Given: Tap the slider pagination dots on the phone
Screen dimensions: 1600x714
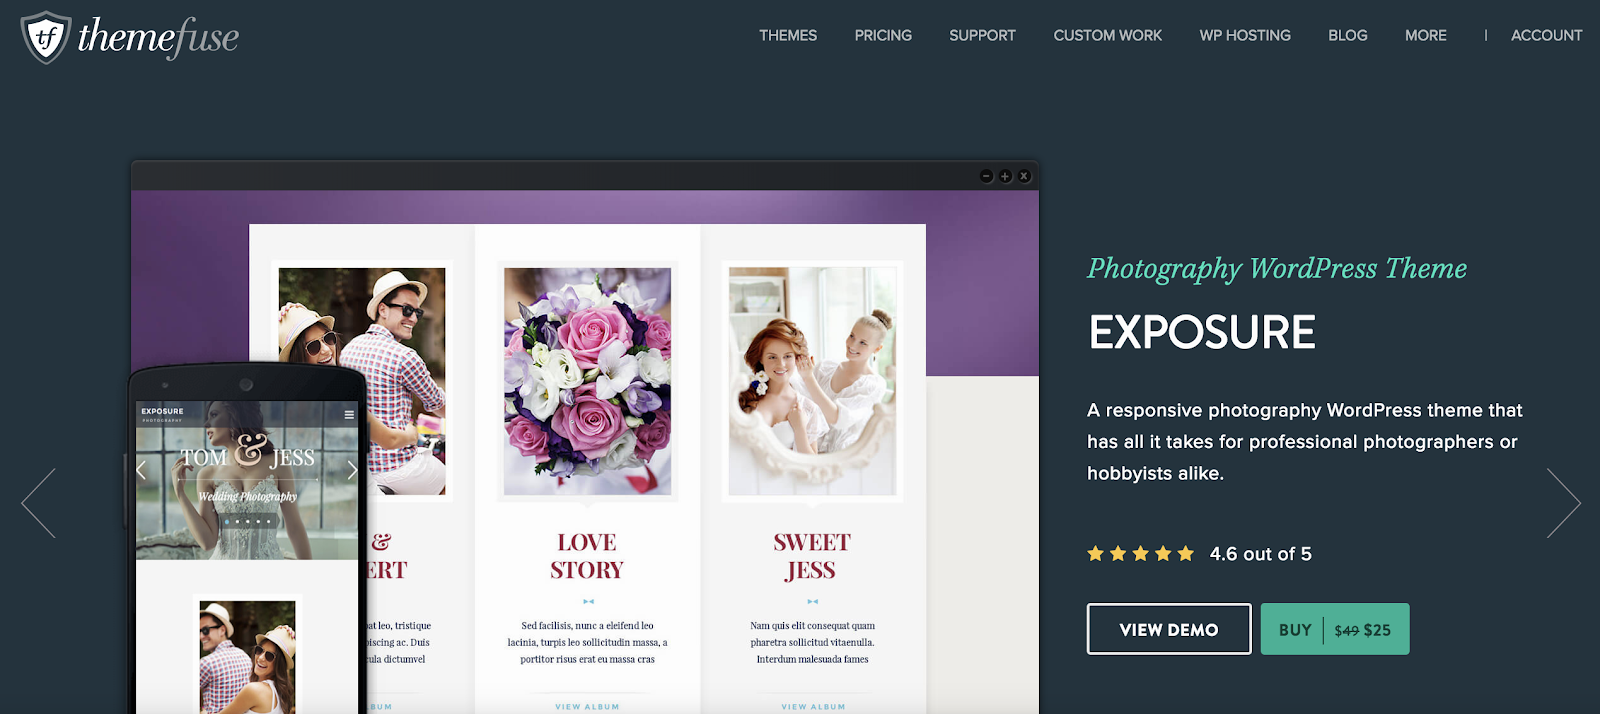Looking at the screenshot, I should [x=247, y=521].
